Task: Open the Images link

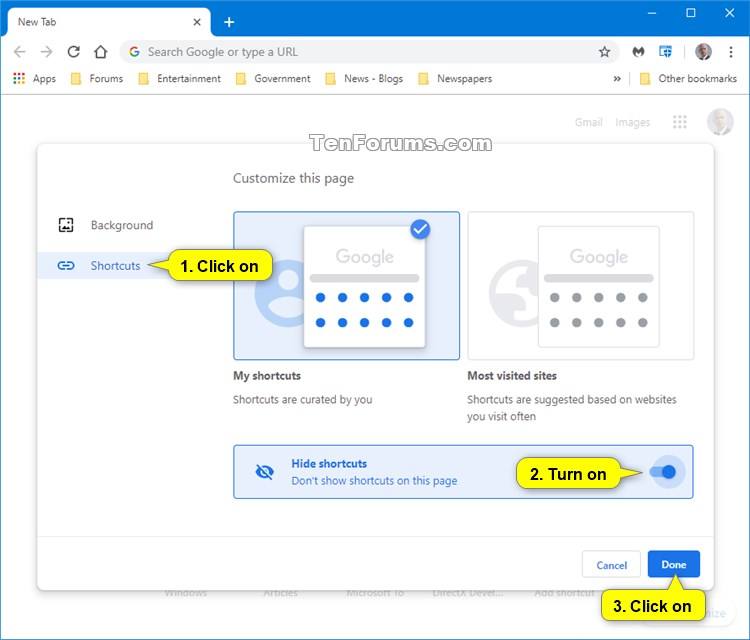Action: point(632,122)
